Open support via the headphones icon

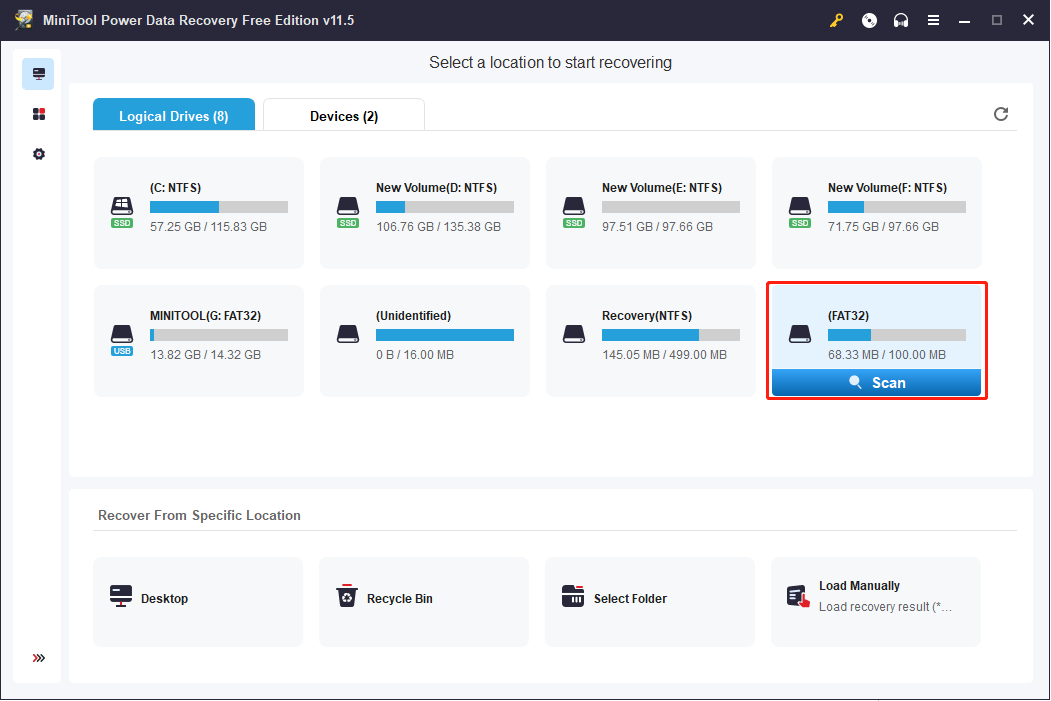[x=901, y=20]
